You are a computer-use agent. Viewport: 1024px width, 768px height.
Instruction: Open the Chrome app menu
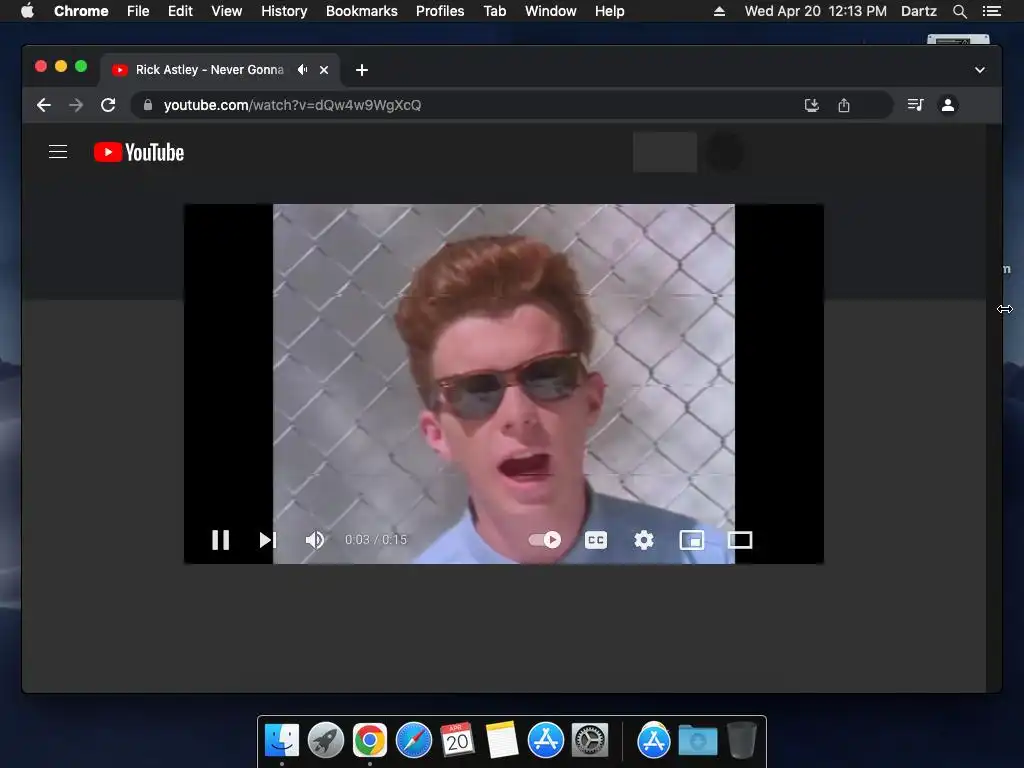[x=81, y=11]
